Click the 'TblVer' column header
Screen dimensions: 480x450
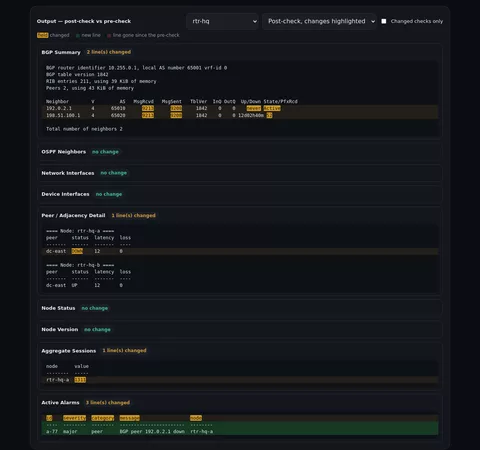[x=199, y=102]
